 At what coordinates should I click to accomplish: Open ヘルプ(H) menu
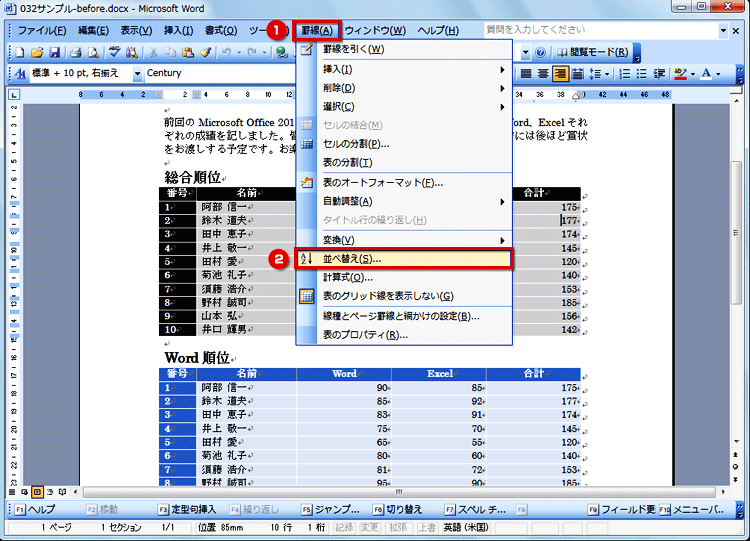438,31
